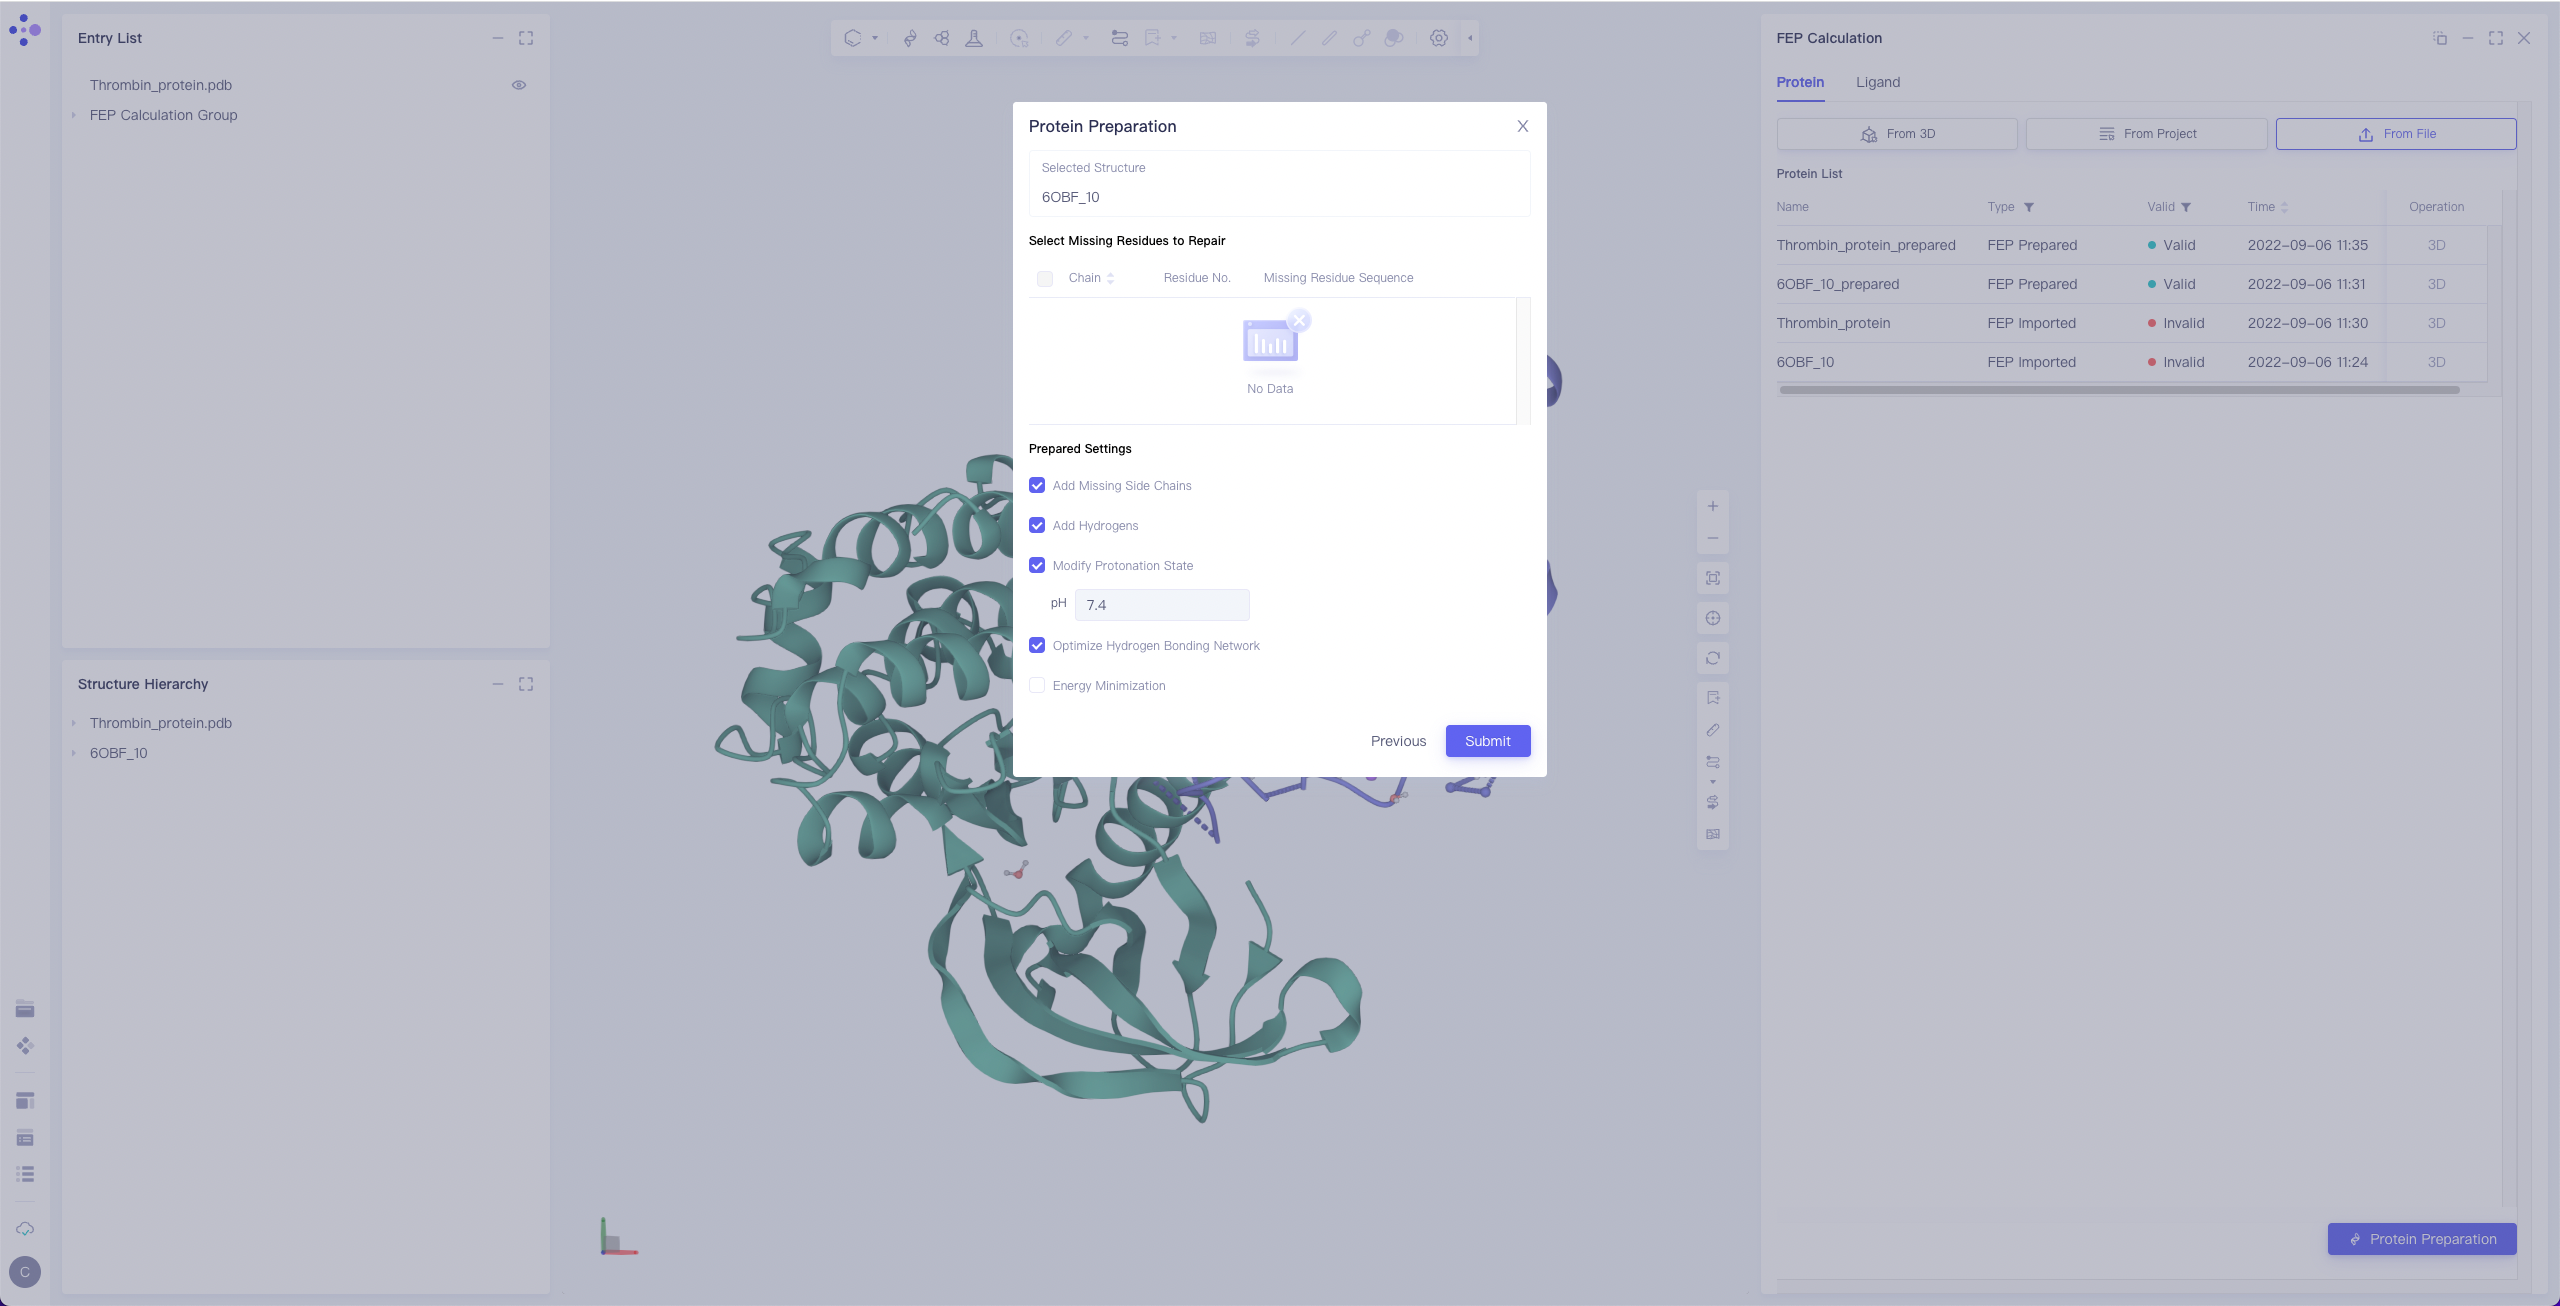Click the protein ribbon icon in top toolbar
This screenshot has width=2560, height=1306.
tap(910, 38)
